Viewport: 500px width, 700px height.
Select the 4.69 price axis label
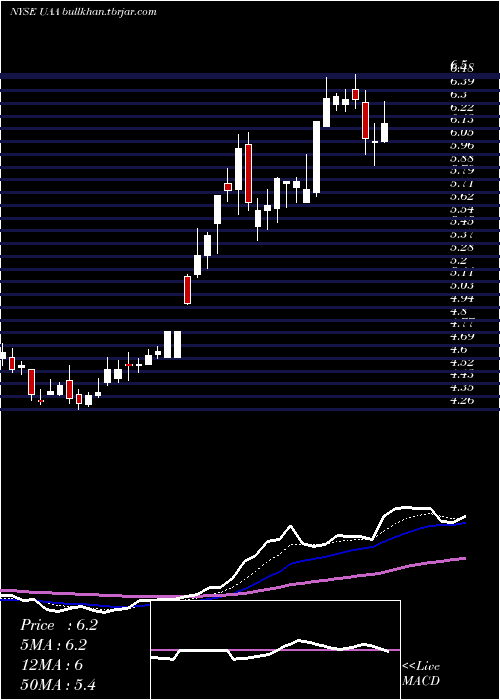462,337
